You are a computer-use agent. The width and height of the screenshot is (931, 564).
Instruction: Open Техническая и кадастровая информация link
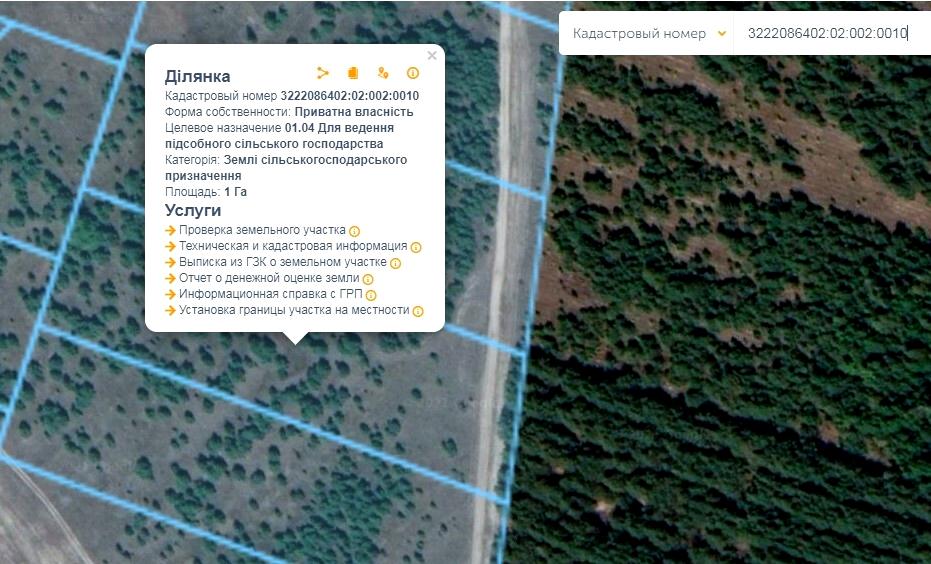(x=292, y=246)
